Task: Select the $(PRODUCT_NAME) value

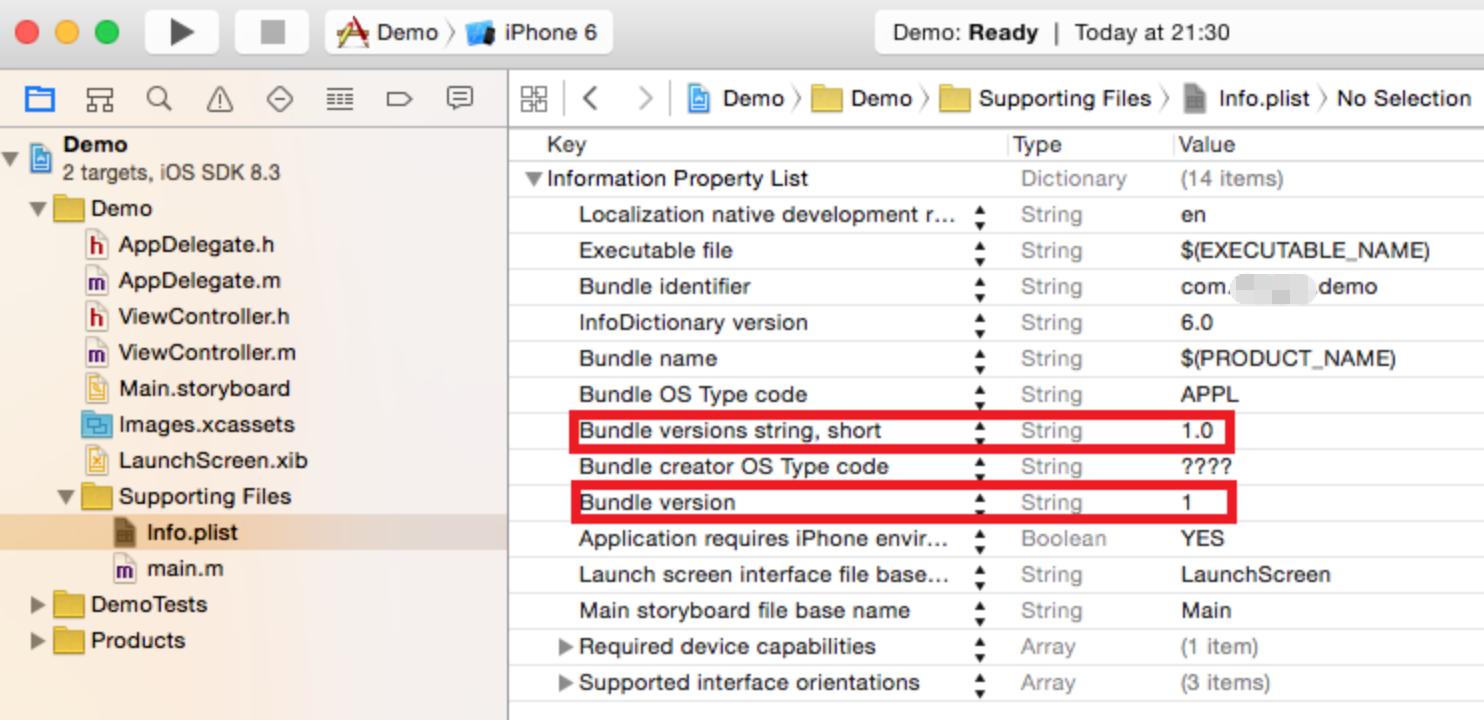Action: [x=1288, y=359]
